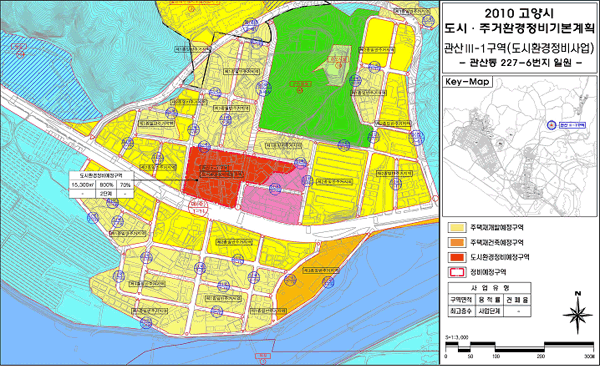Click the Key-Map label
The width and height of the screenshot is (600, 369).
coord(467,82)
